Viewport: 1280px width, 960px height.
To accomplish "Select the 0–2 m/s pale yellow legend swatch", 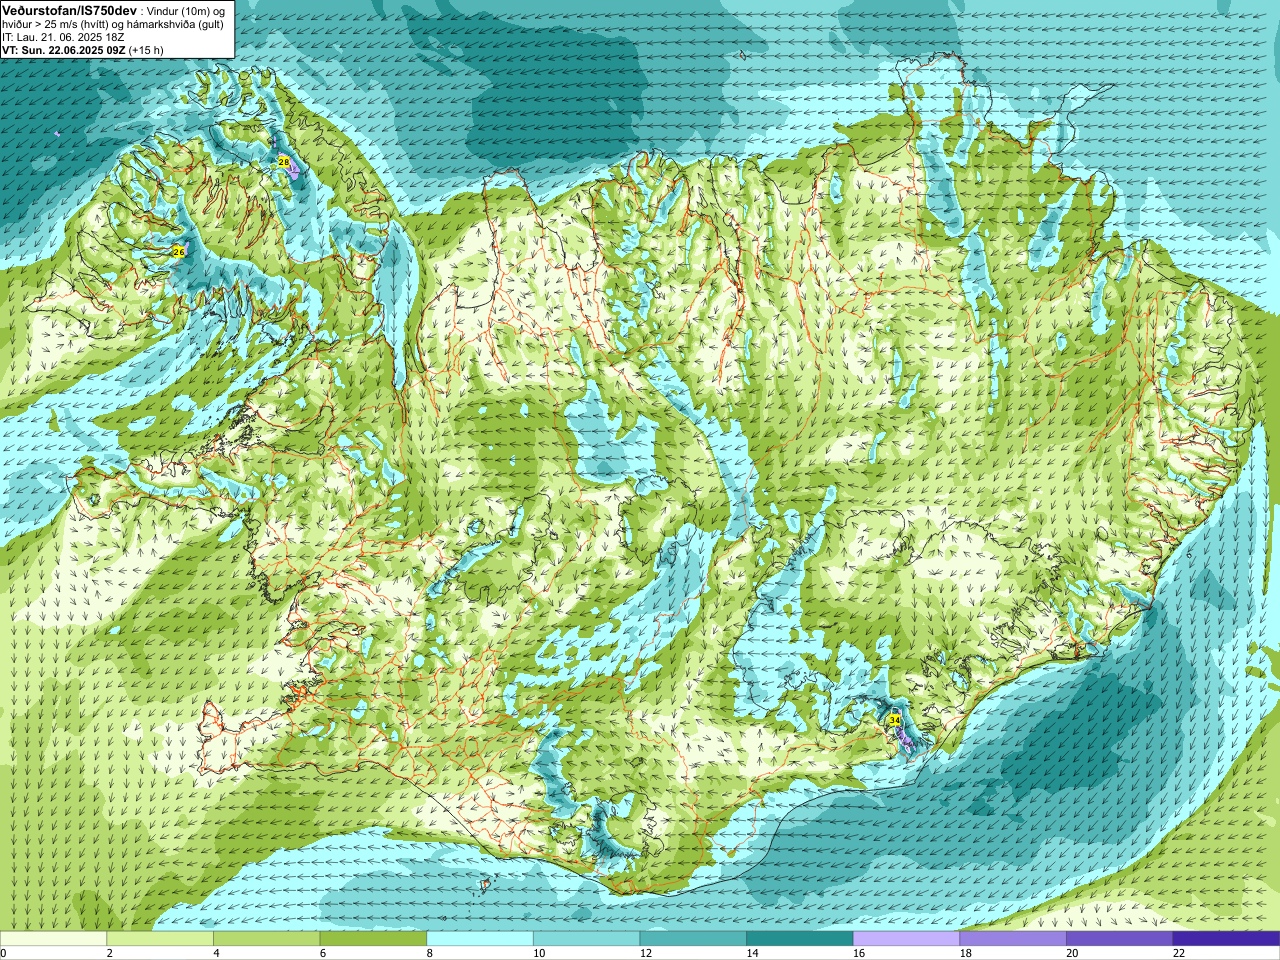I will coord(53,939).
